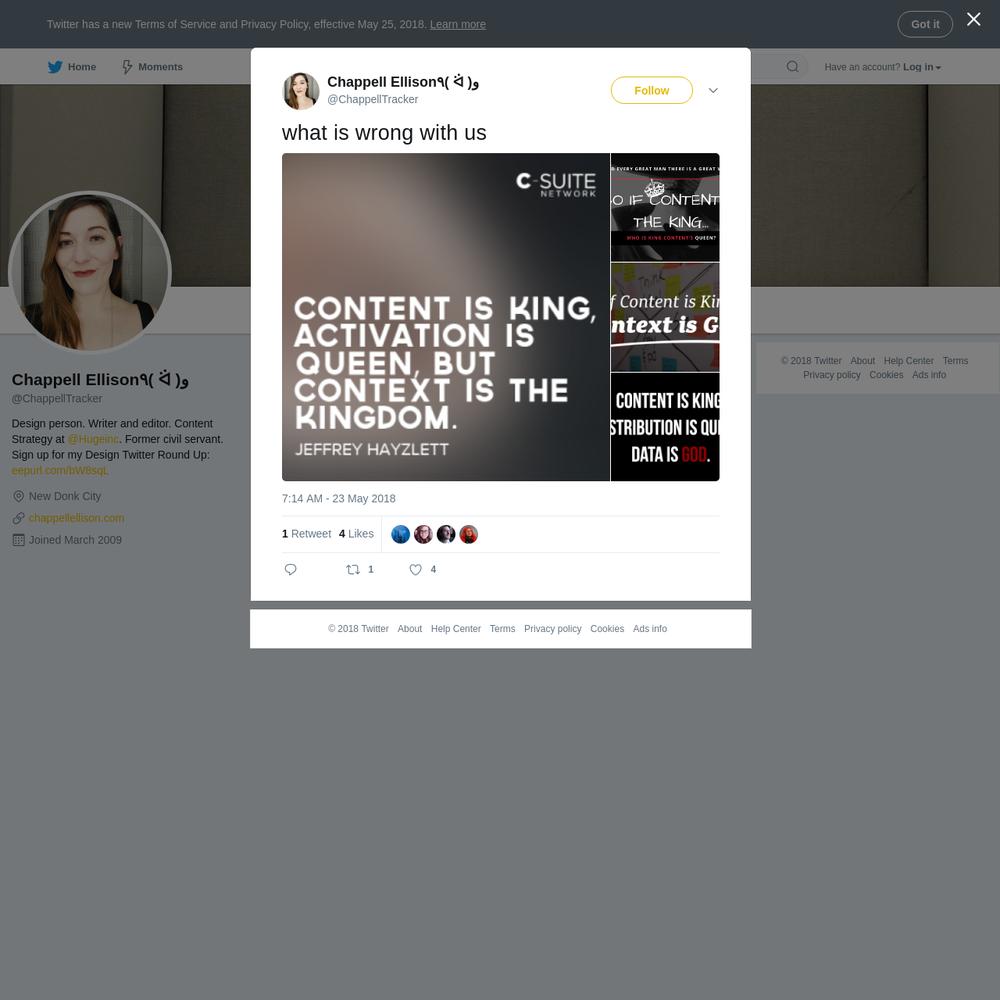Open Help Center in the right sidebar footer
1000x1000 pixels.
click(908, 361)
